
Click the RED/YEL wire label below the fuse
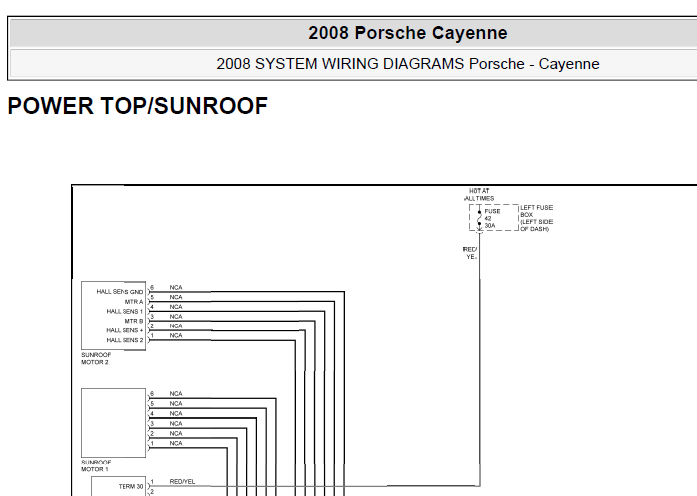point(470,253)
